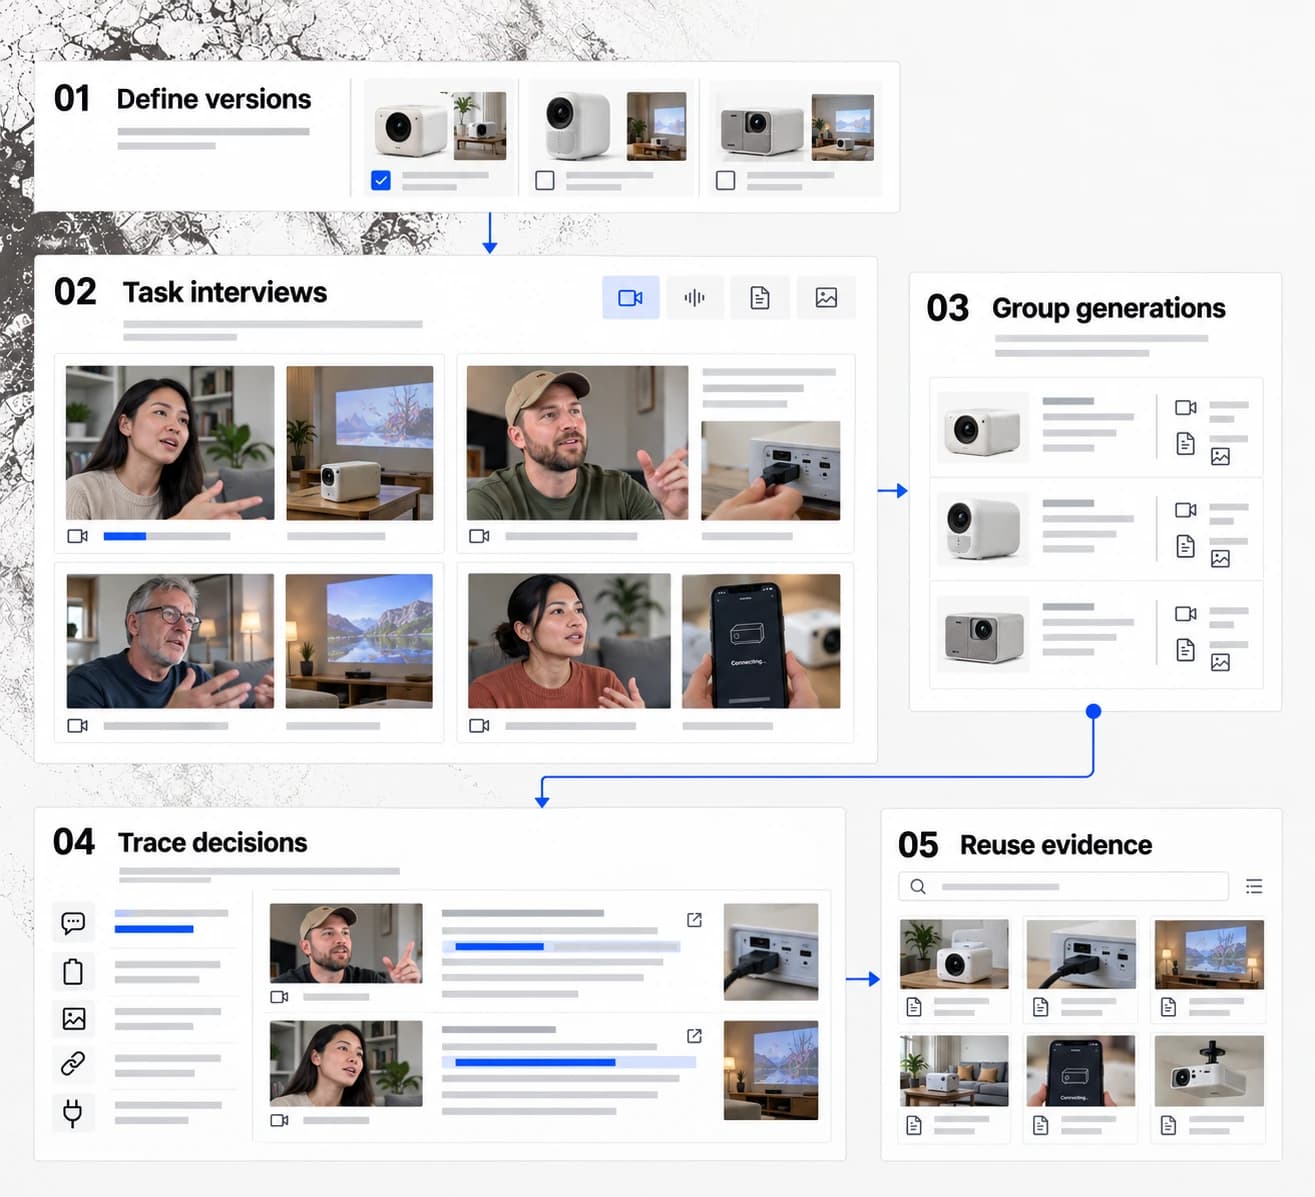Check the third gray projector version

[x=726, y=181]
